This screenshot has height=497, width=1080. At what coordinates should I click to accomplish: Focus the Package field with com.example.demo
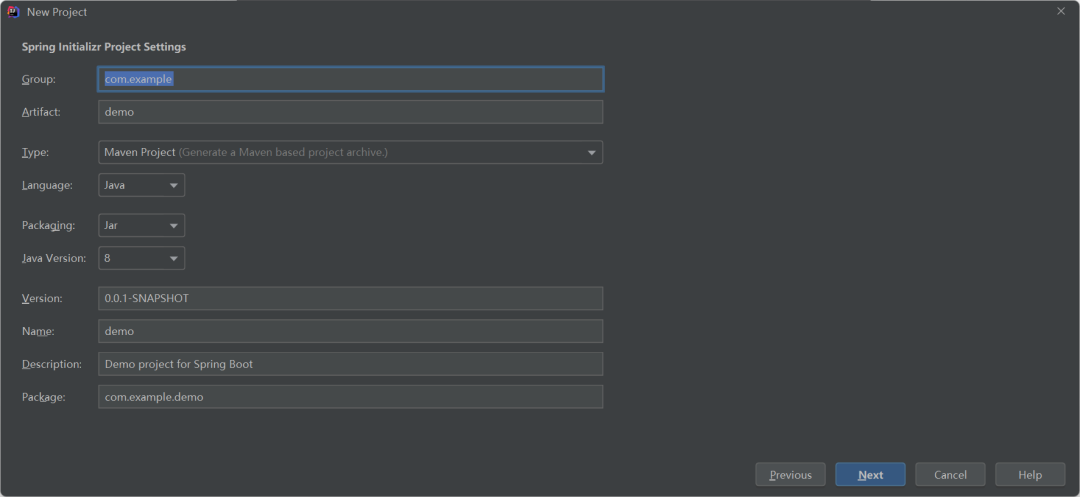[x=350, y=397]
